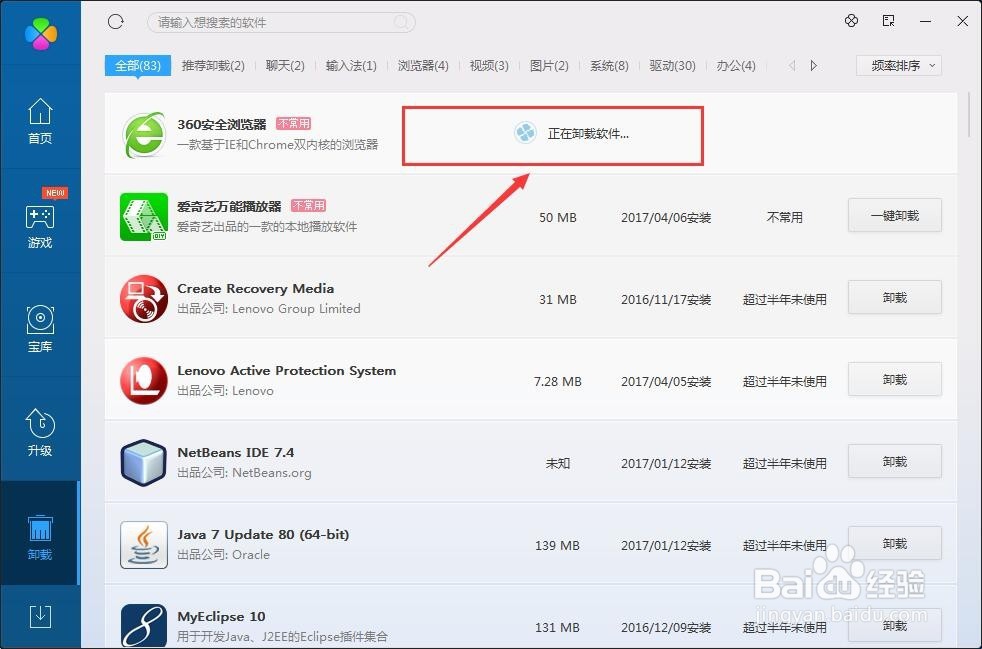Open the 升级 upgrade section
This screenshot has width=982, height=649.
(40, 432)
